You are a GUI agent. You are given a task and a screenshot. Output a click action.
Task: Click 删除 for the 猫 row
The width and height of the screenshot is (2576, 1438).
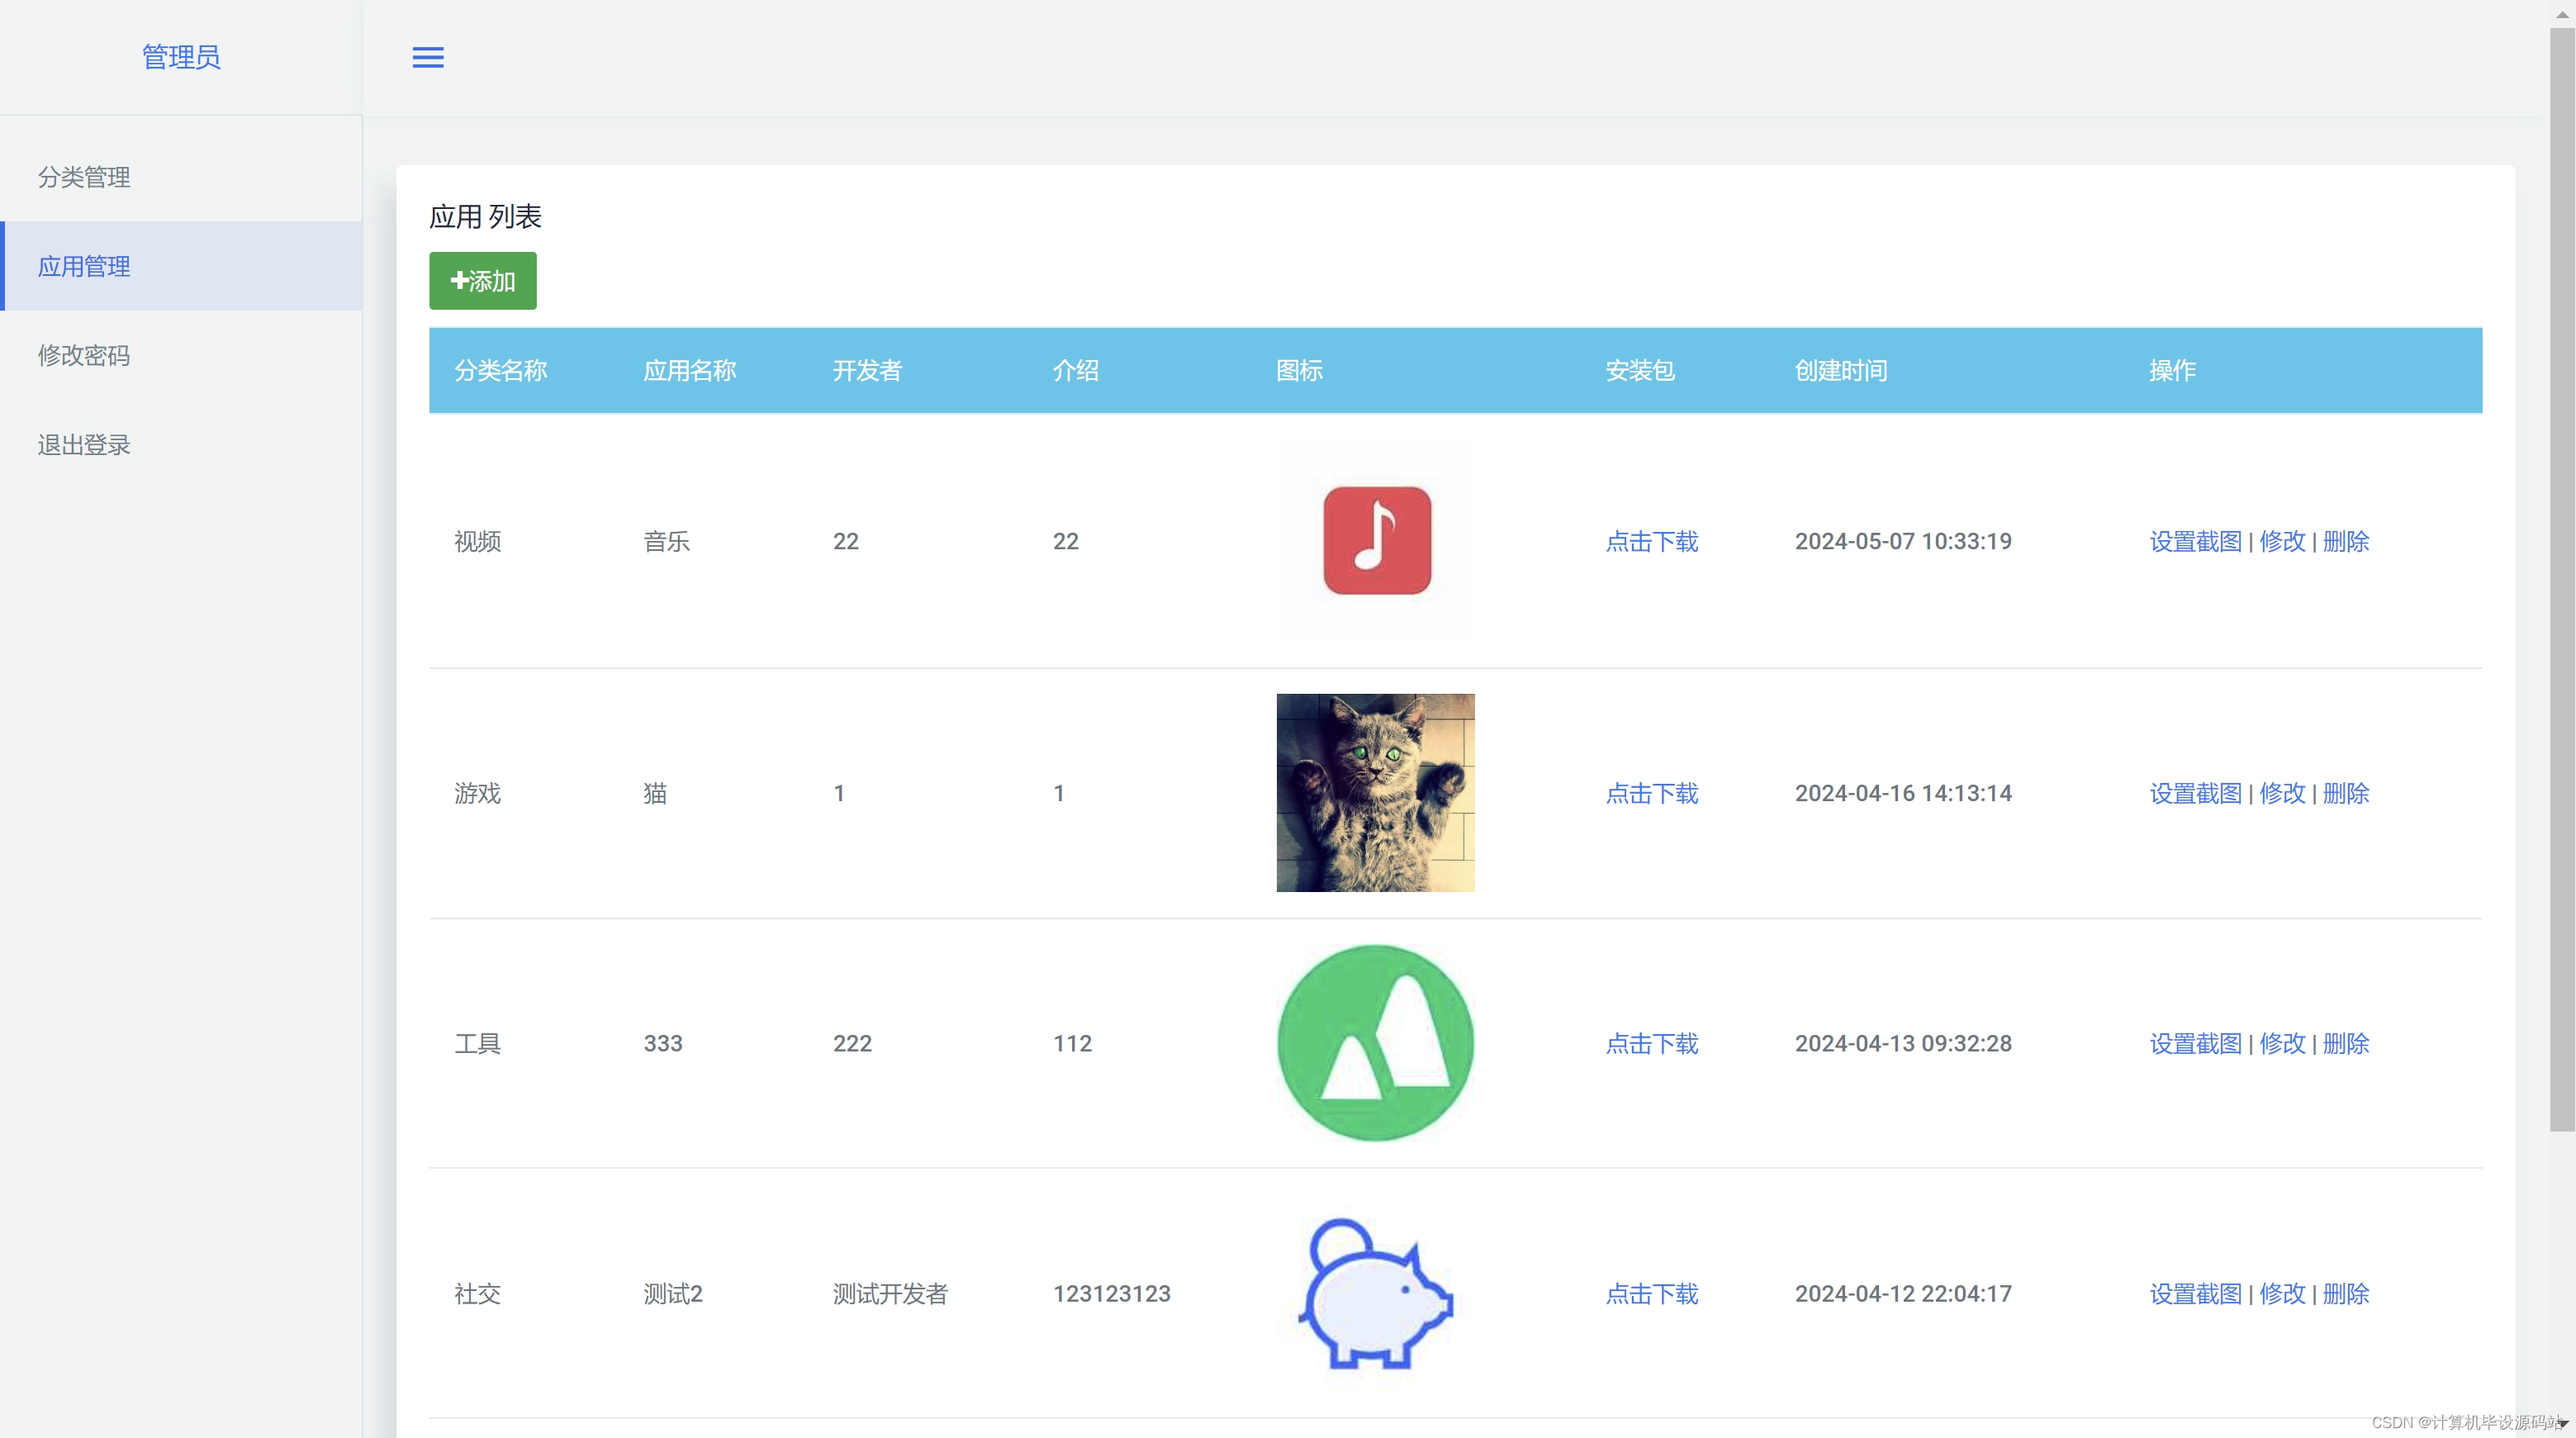coord(2346,793)
